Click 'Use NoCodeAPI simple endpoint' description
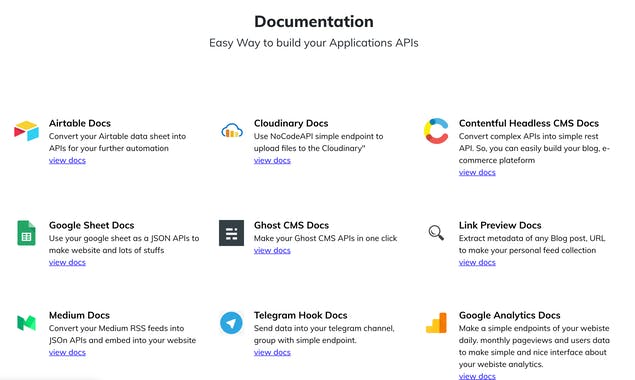 point(318,142)
